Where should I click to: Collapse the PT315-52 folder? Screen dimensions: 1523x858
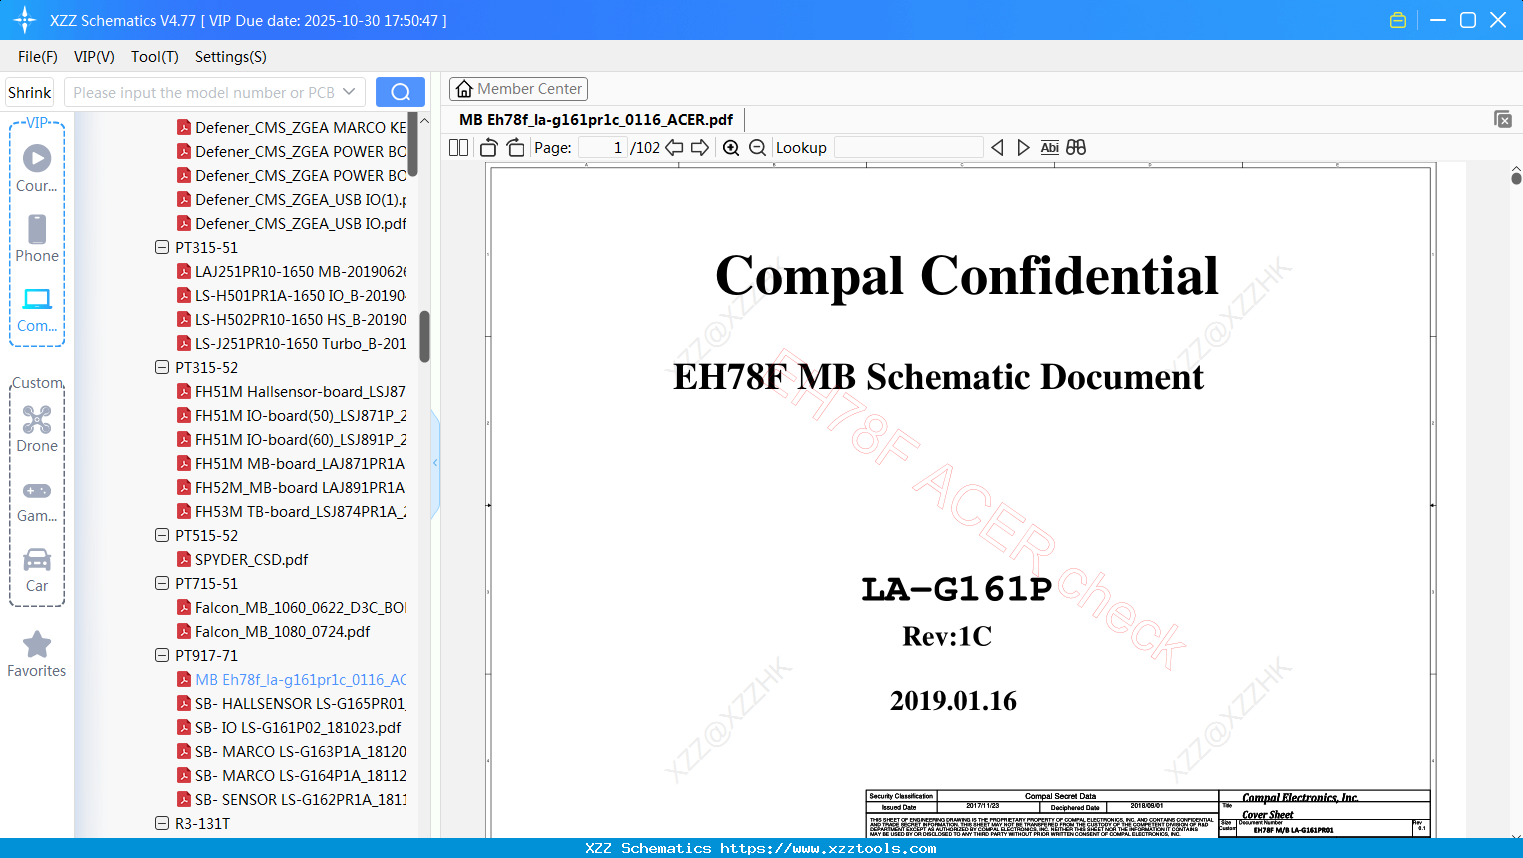[x=162, y=367]
